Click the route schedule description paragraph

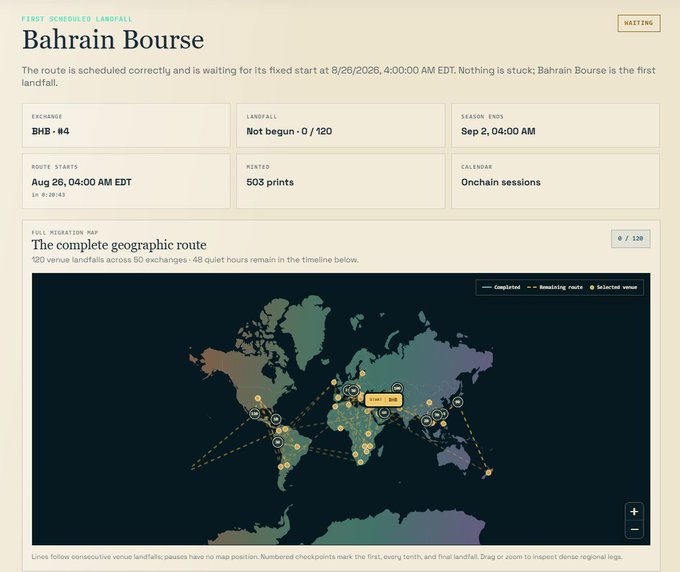click(x=339, y=76)
